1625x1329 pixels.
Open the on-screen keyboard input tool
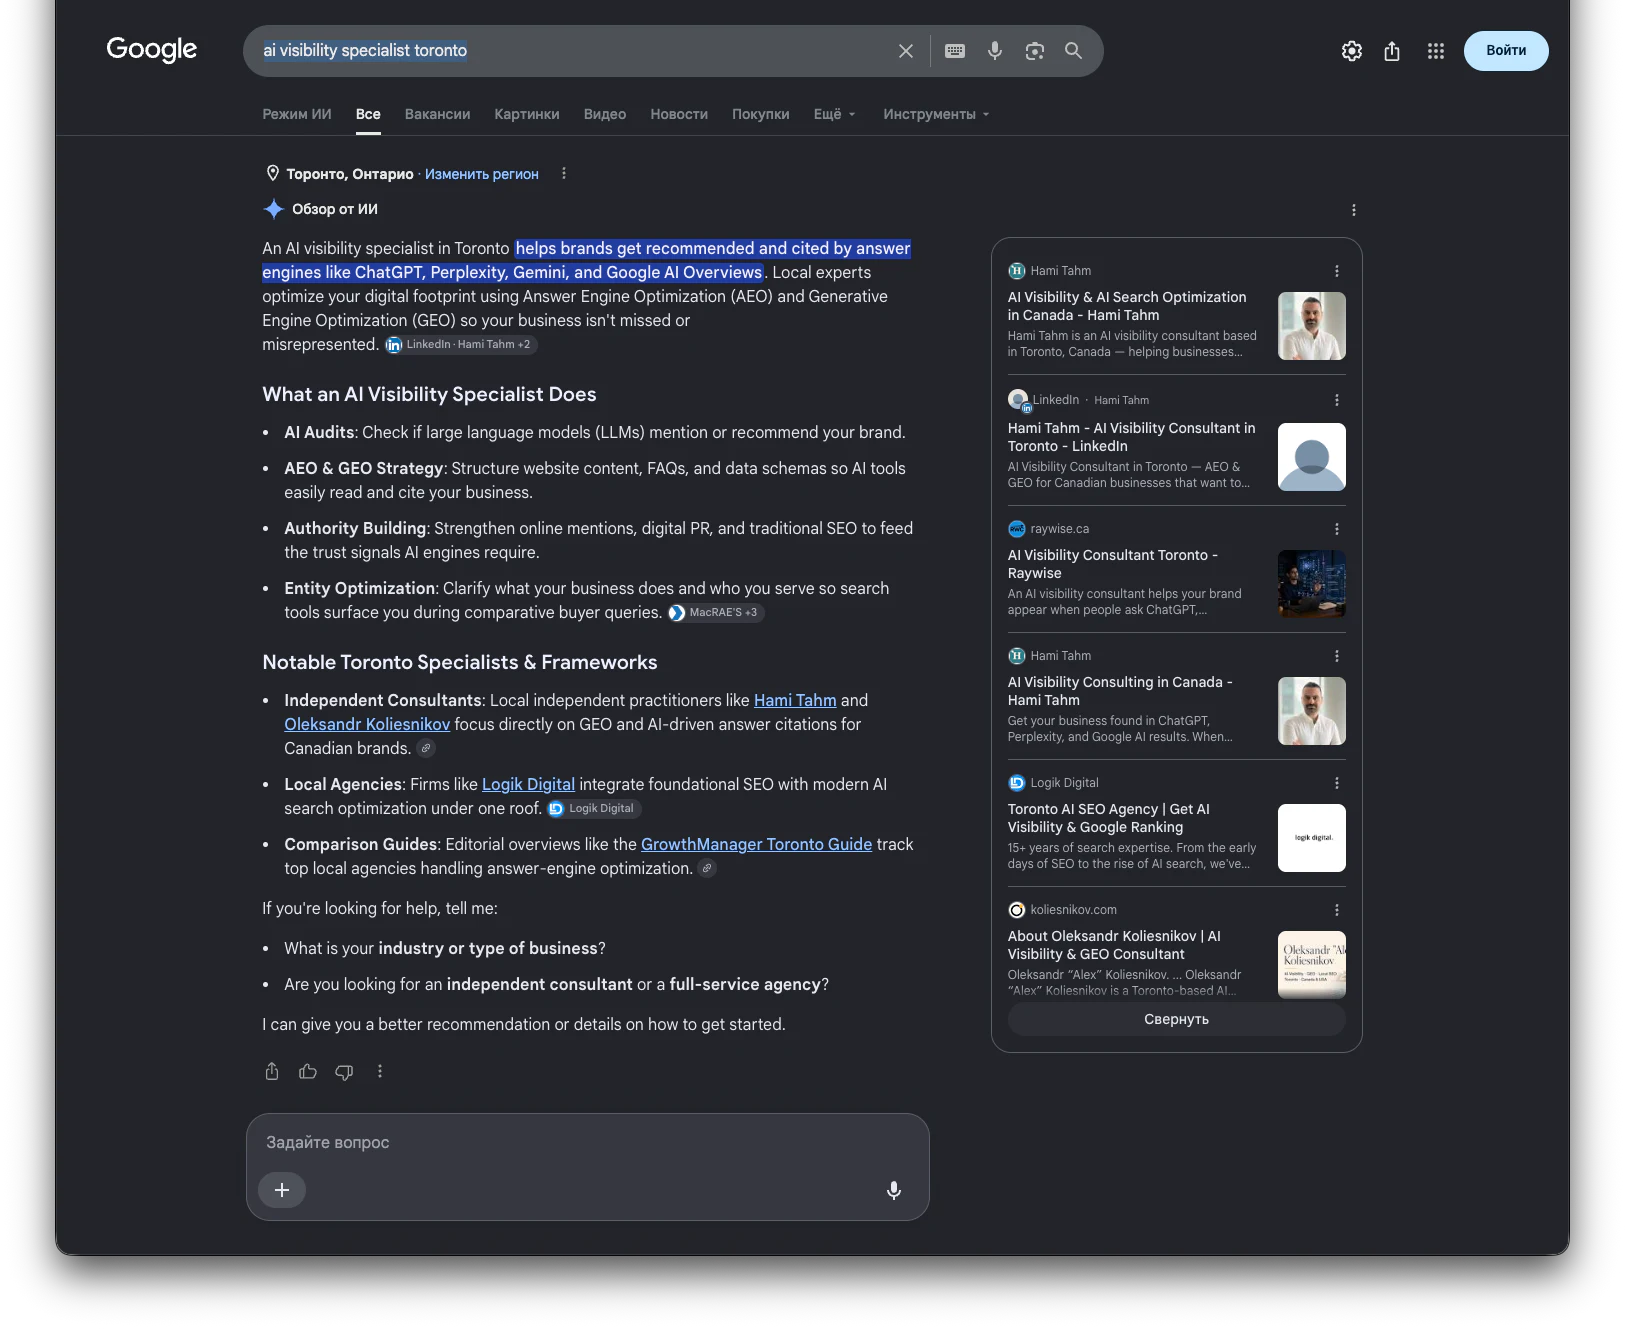[x=955, y=51]
